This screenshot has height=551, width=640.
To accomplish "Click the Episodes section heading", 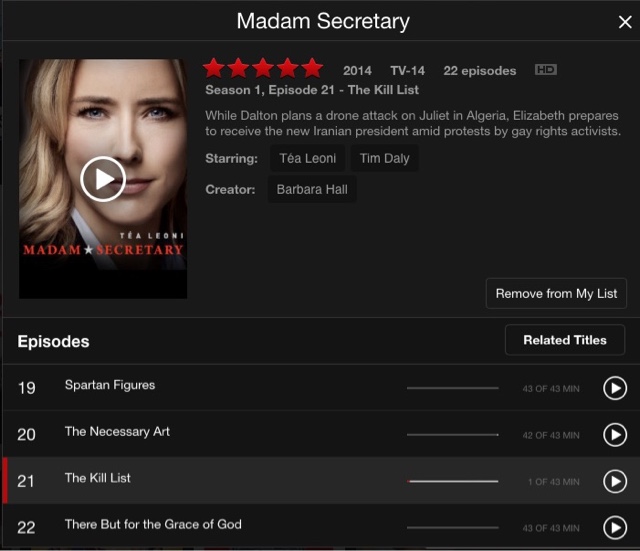I will (x=53, y=341).
